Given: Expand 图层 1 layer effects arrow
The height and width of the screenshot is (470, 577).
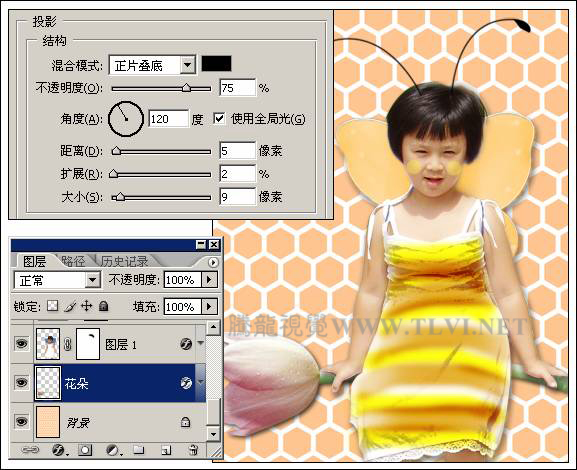Looking at the screenshot, I should coord(201,343).
